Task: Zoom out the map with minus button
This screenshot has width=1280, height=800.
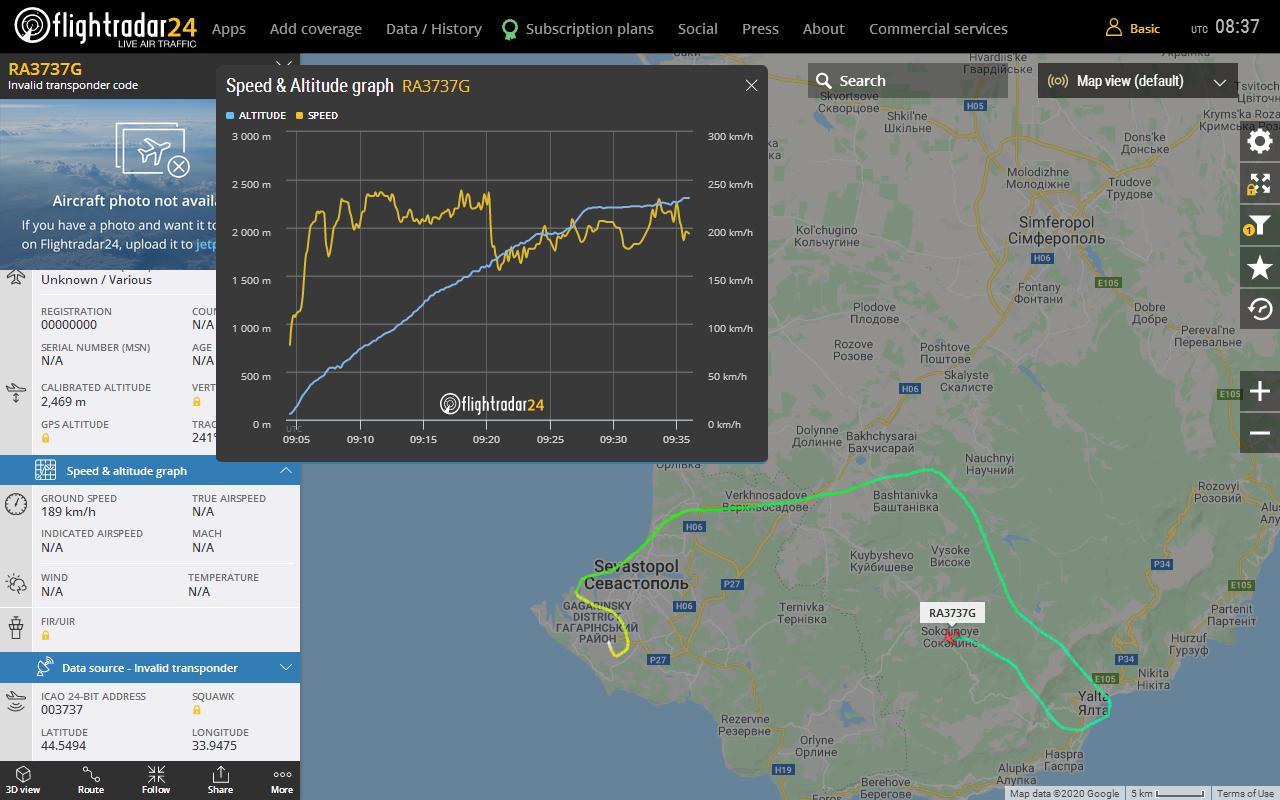Action: pyautogui.click(x=1260, y=433)
